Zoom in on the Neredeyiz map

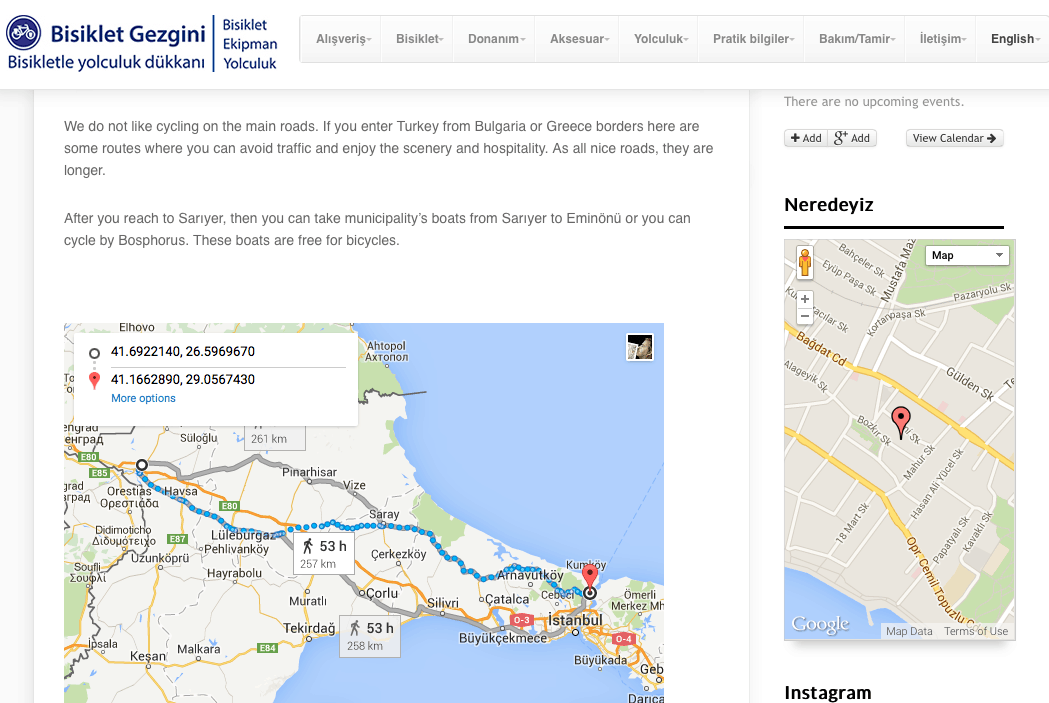tap(804, 299)
